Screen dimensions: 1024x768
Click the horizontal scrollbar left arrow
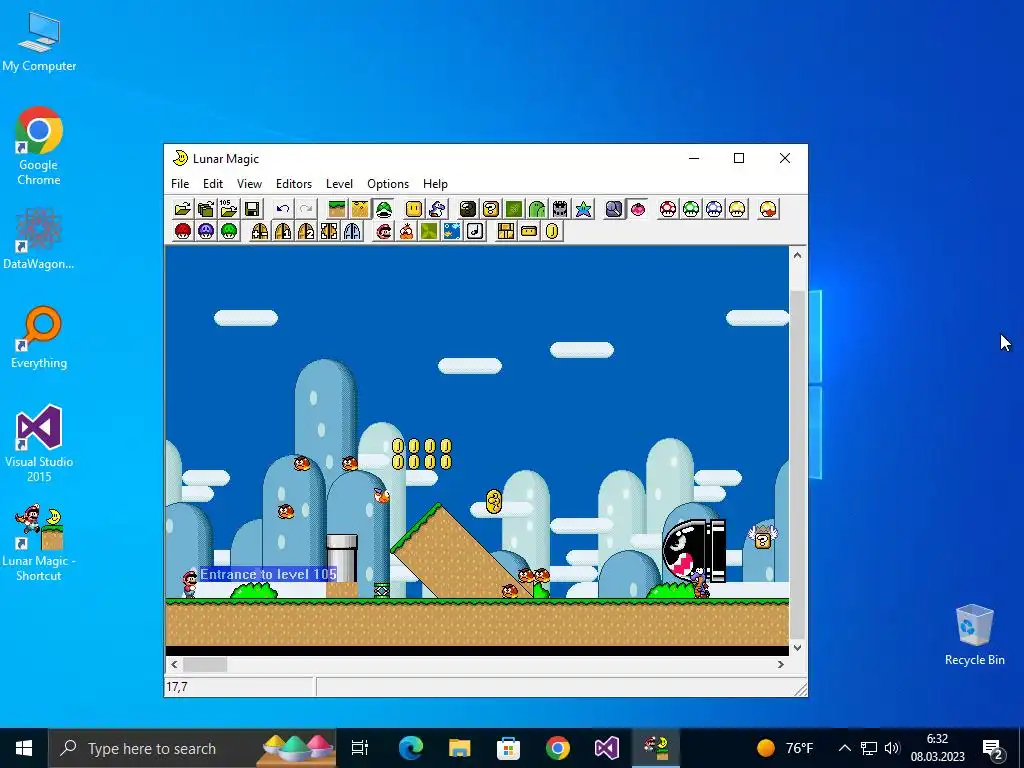pos(174,665)
